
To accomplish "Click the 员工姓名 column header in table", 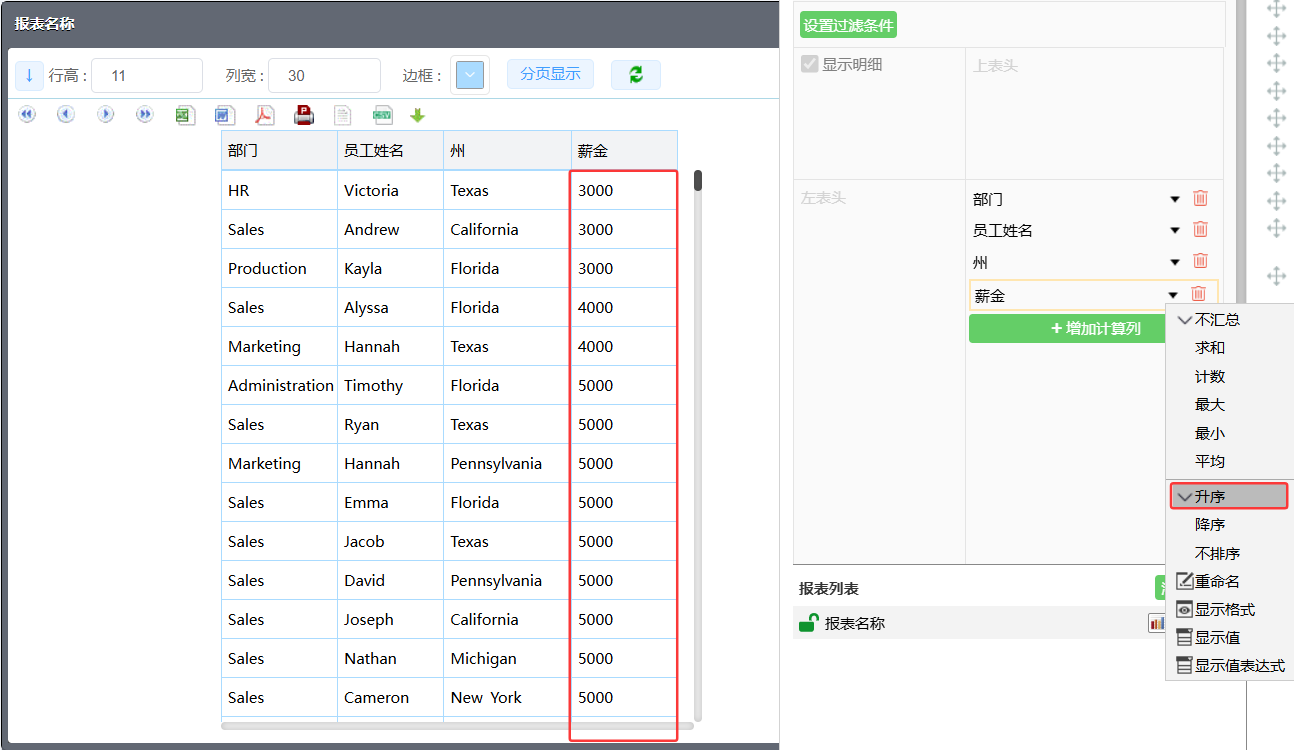I will click(390, 151).
